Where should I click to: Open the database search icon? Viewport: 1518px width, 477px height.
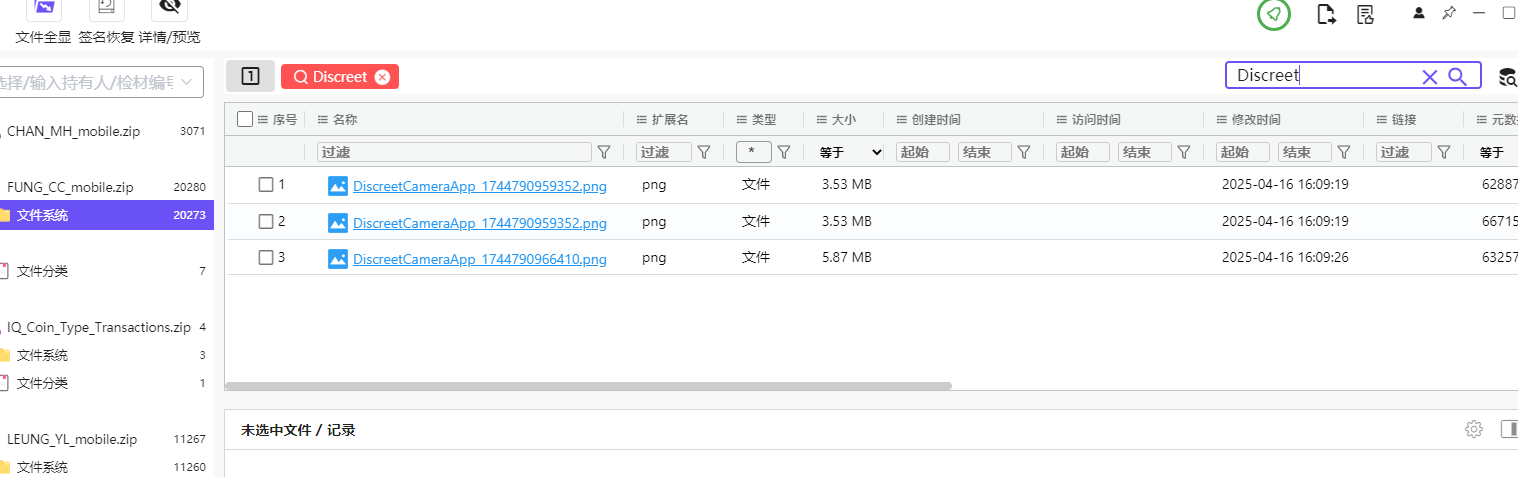1507,77
